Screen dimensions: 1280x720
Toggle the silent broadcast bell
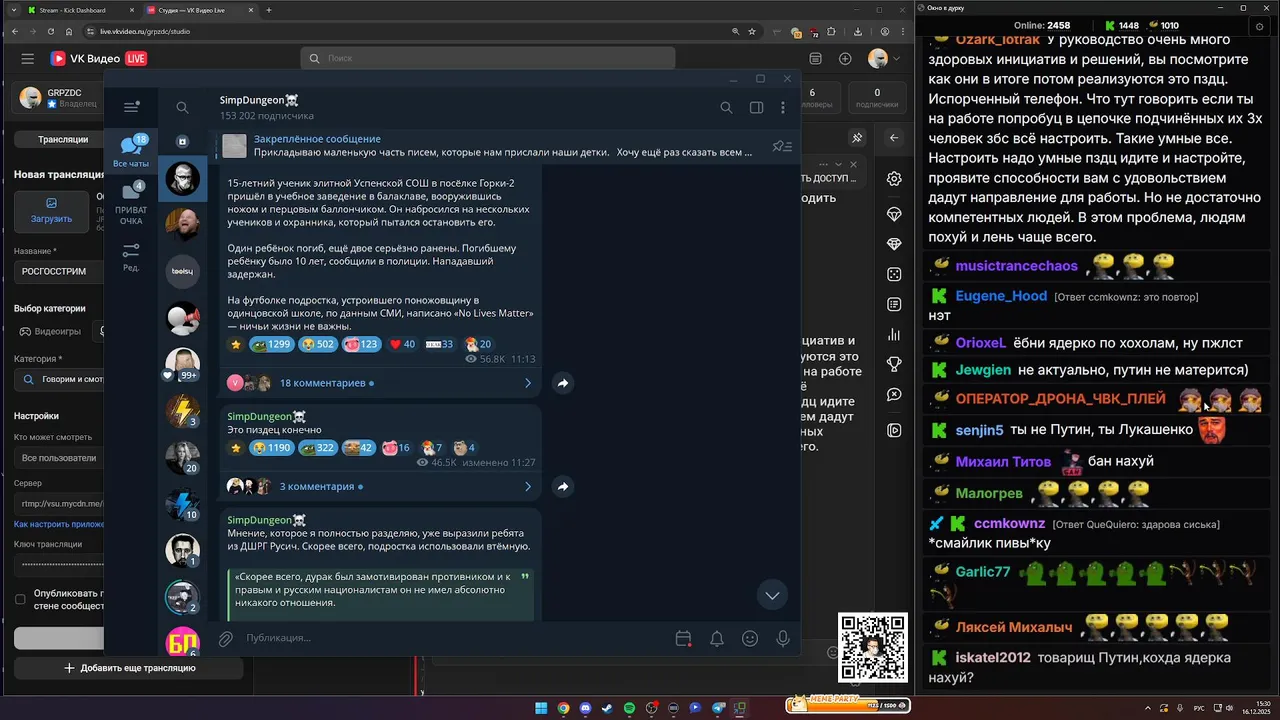coord(717,638)
